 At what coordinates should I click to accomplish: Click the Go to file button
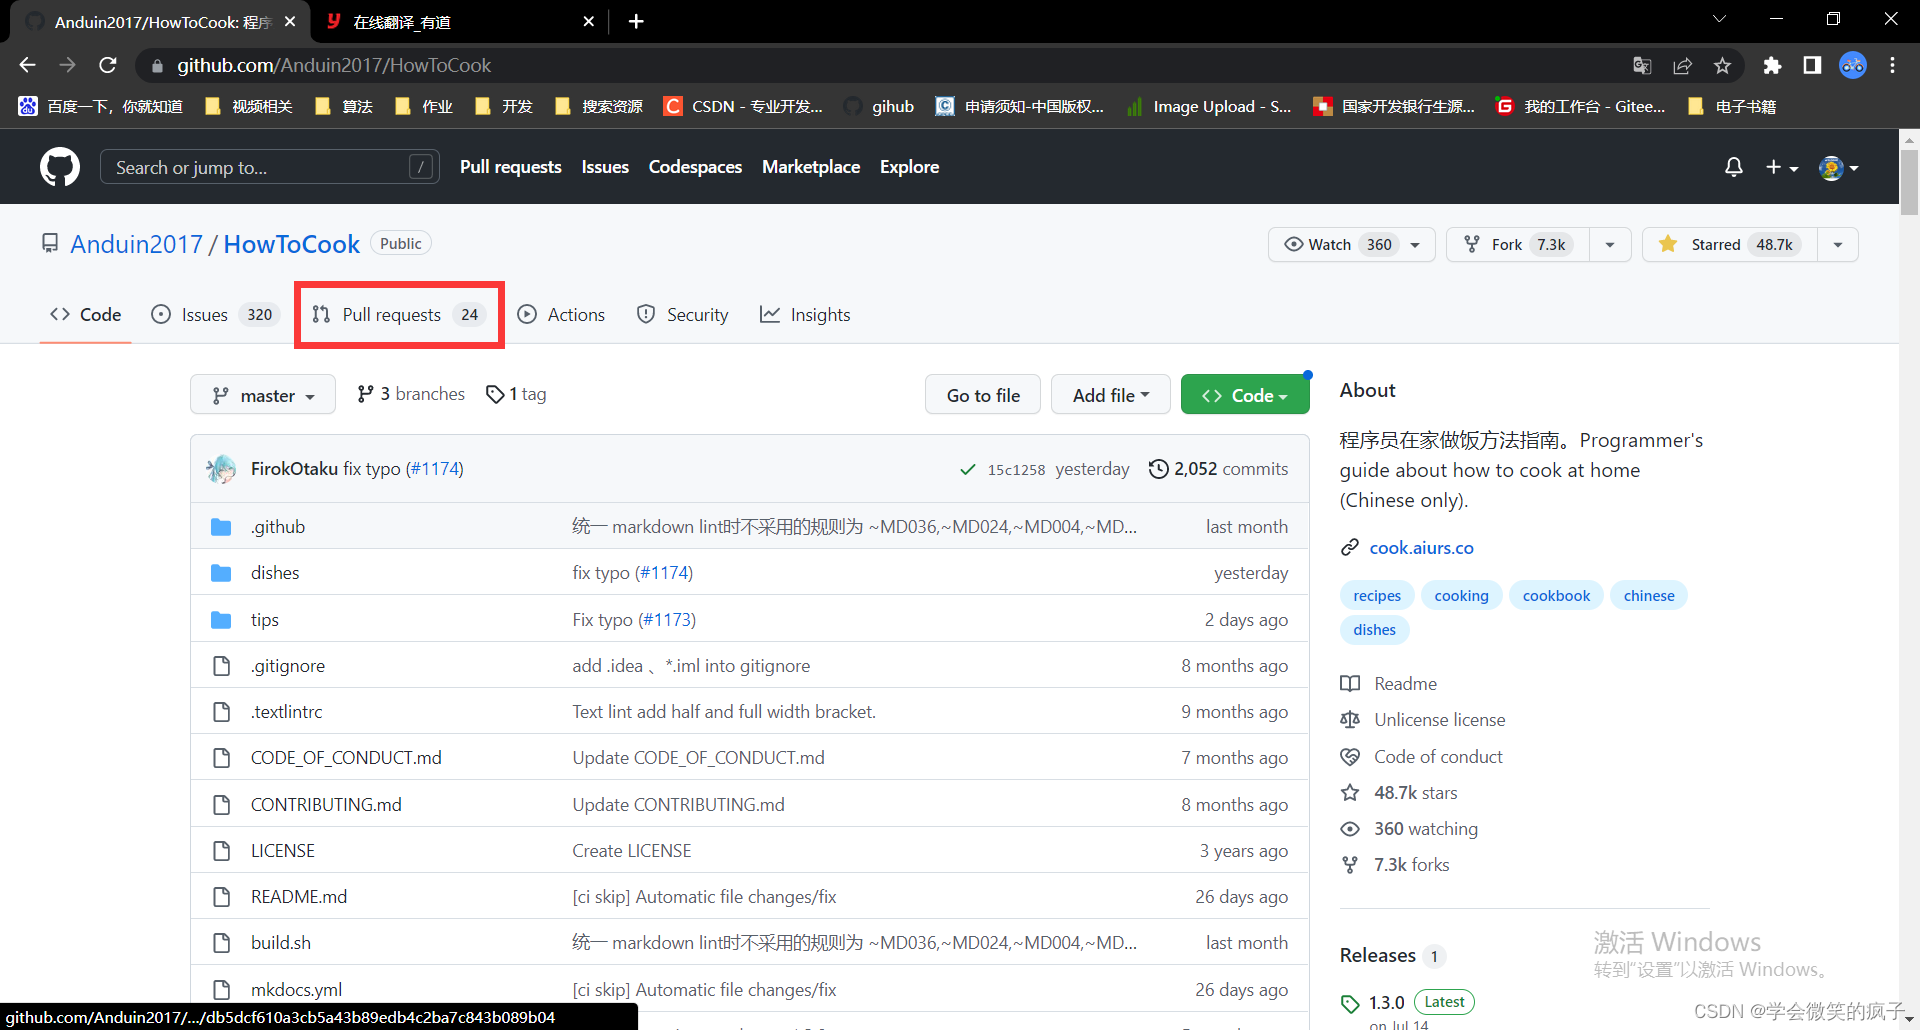click(983, 395)
